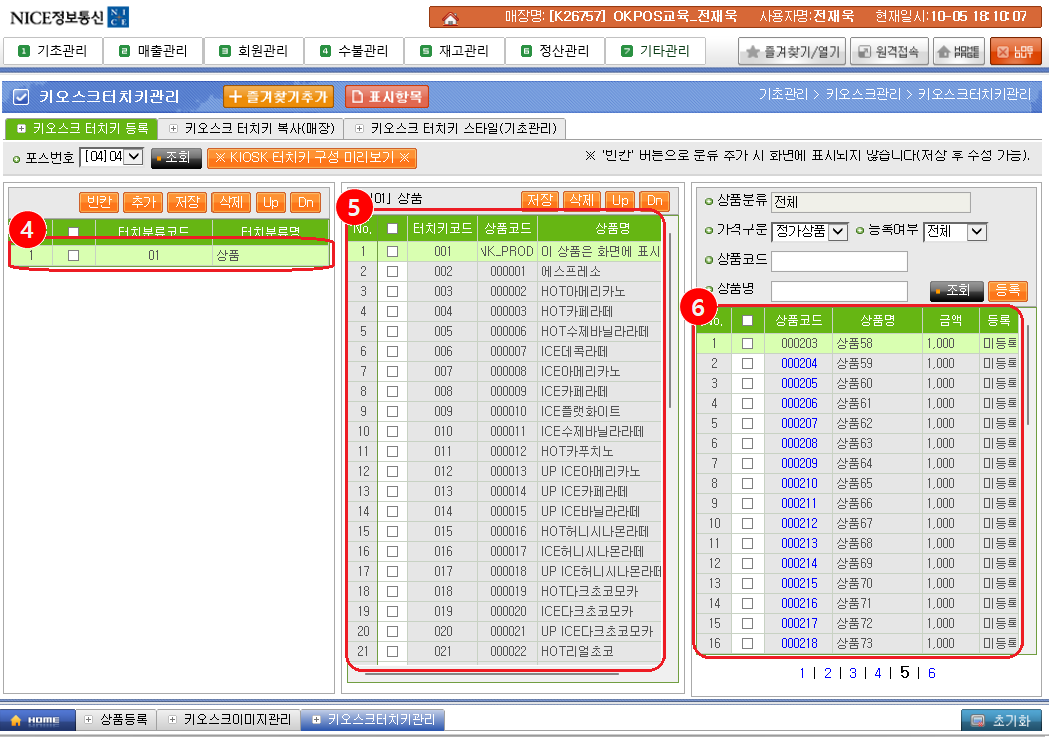Go to the HOME PAGE icon button
This screenshot has height=737, width=1049.
click(x=957, y=51)
